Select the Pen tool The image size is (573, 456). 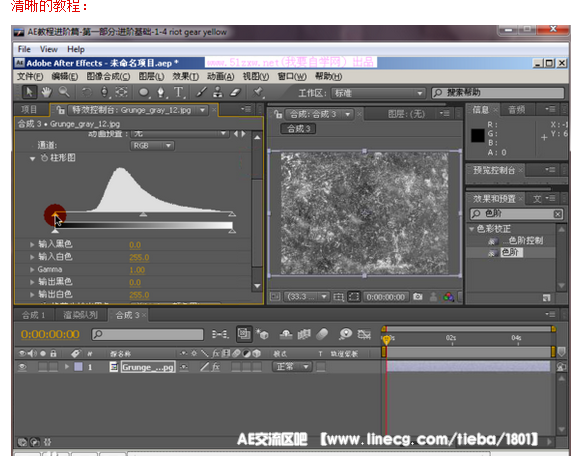point(161,92)
